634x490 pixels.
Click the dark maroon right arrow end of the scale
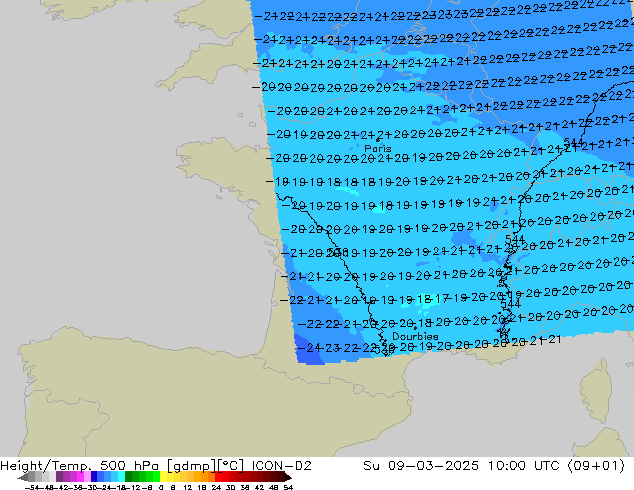[x=287, y=477]
